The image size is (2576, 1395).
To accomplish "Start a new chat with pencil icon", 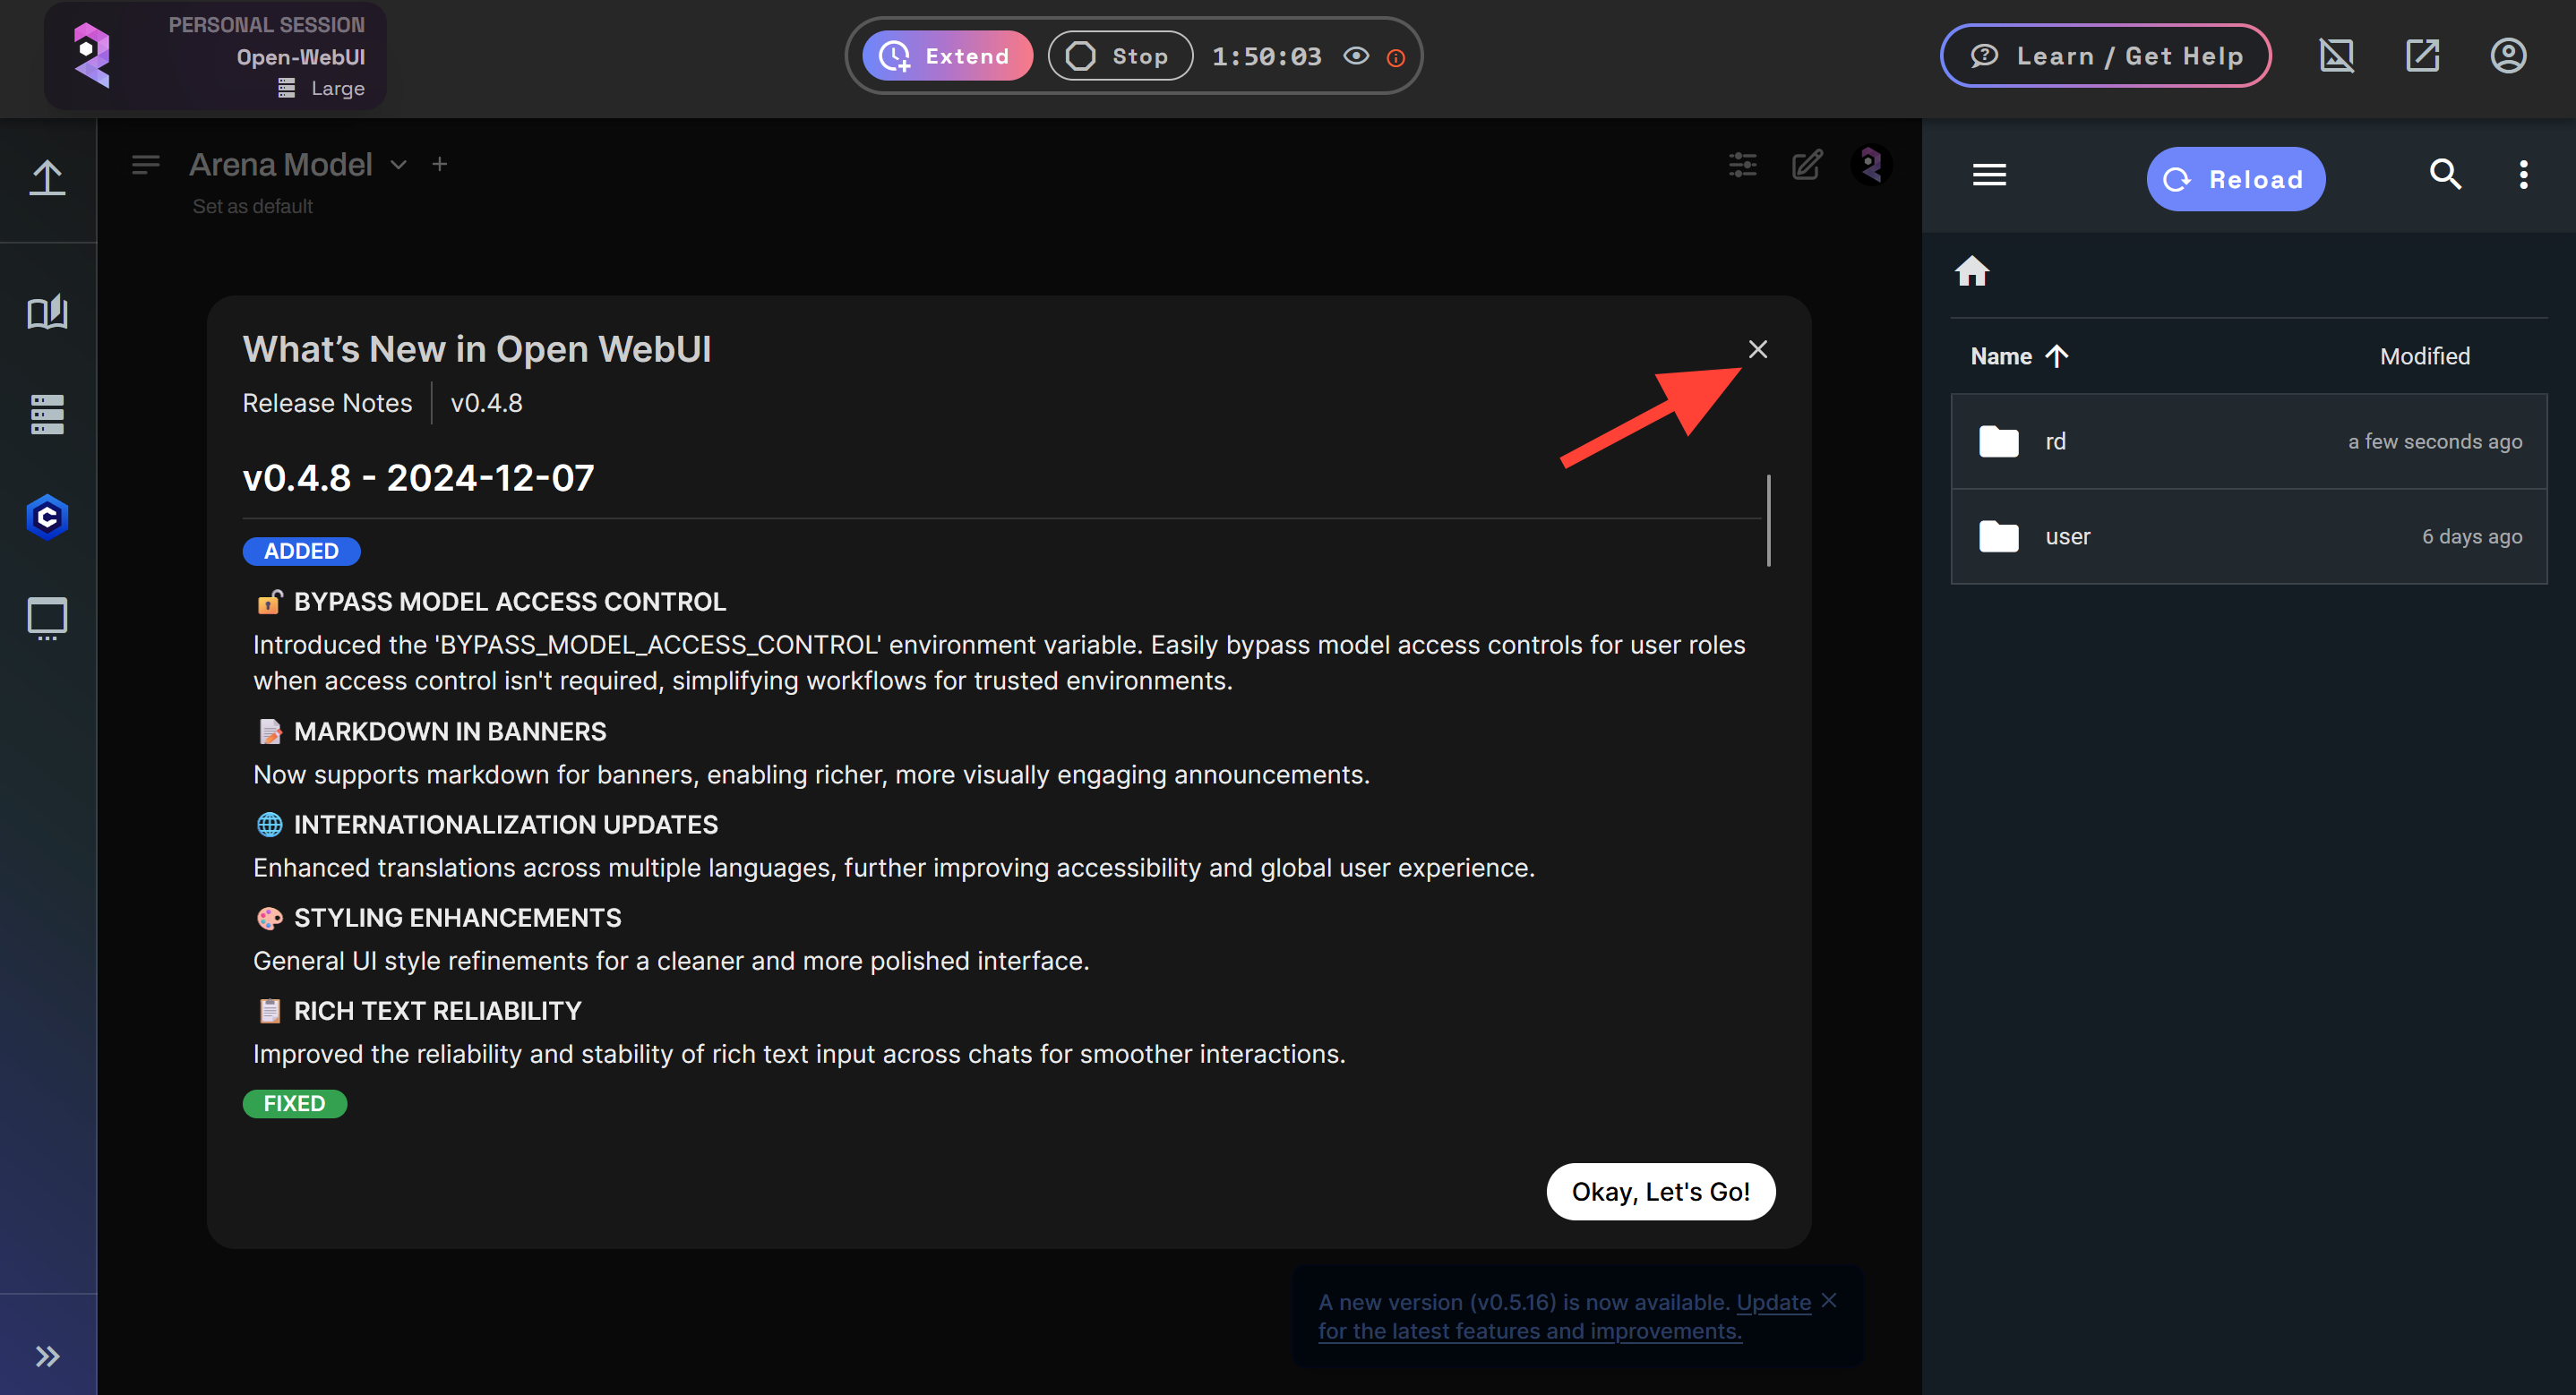I will click(1807, 164).
